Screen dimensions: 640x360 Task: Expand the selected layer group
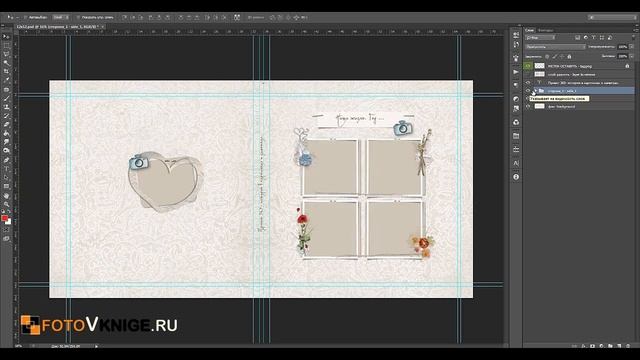click(x=535, y=91)
